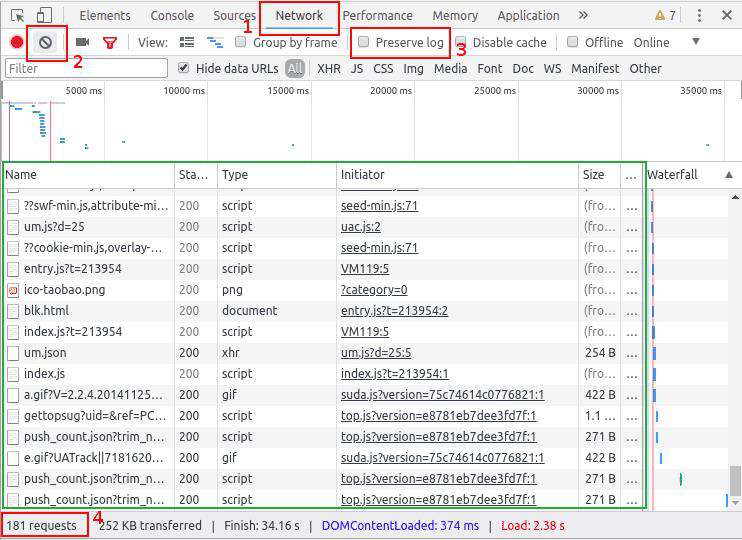The width and height of the screenshot is (742, 540).
Task: Select the ico-taobao.png request row
Action: point(323,290)
